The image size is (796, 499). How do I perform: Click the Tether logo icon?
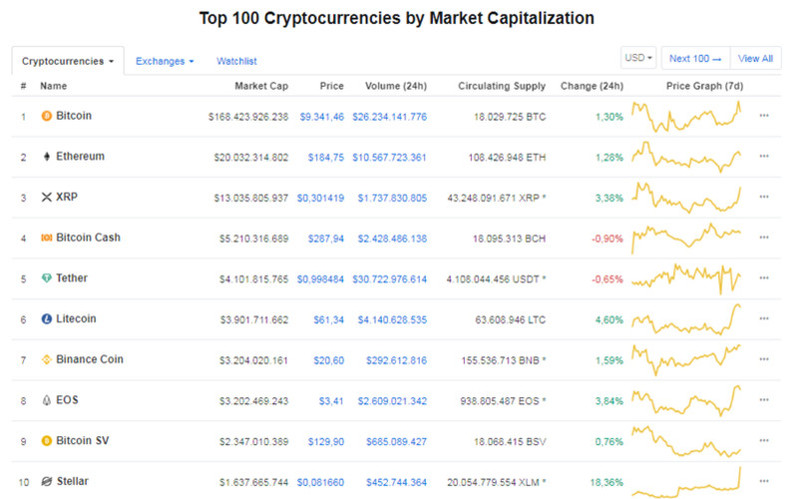46,278
